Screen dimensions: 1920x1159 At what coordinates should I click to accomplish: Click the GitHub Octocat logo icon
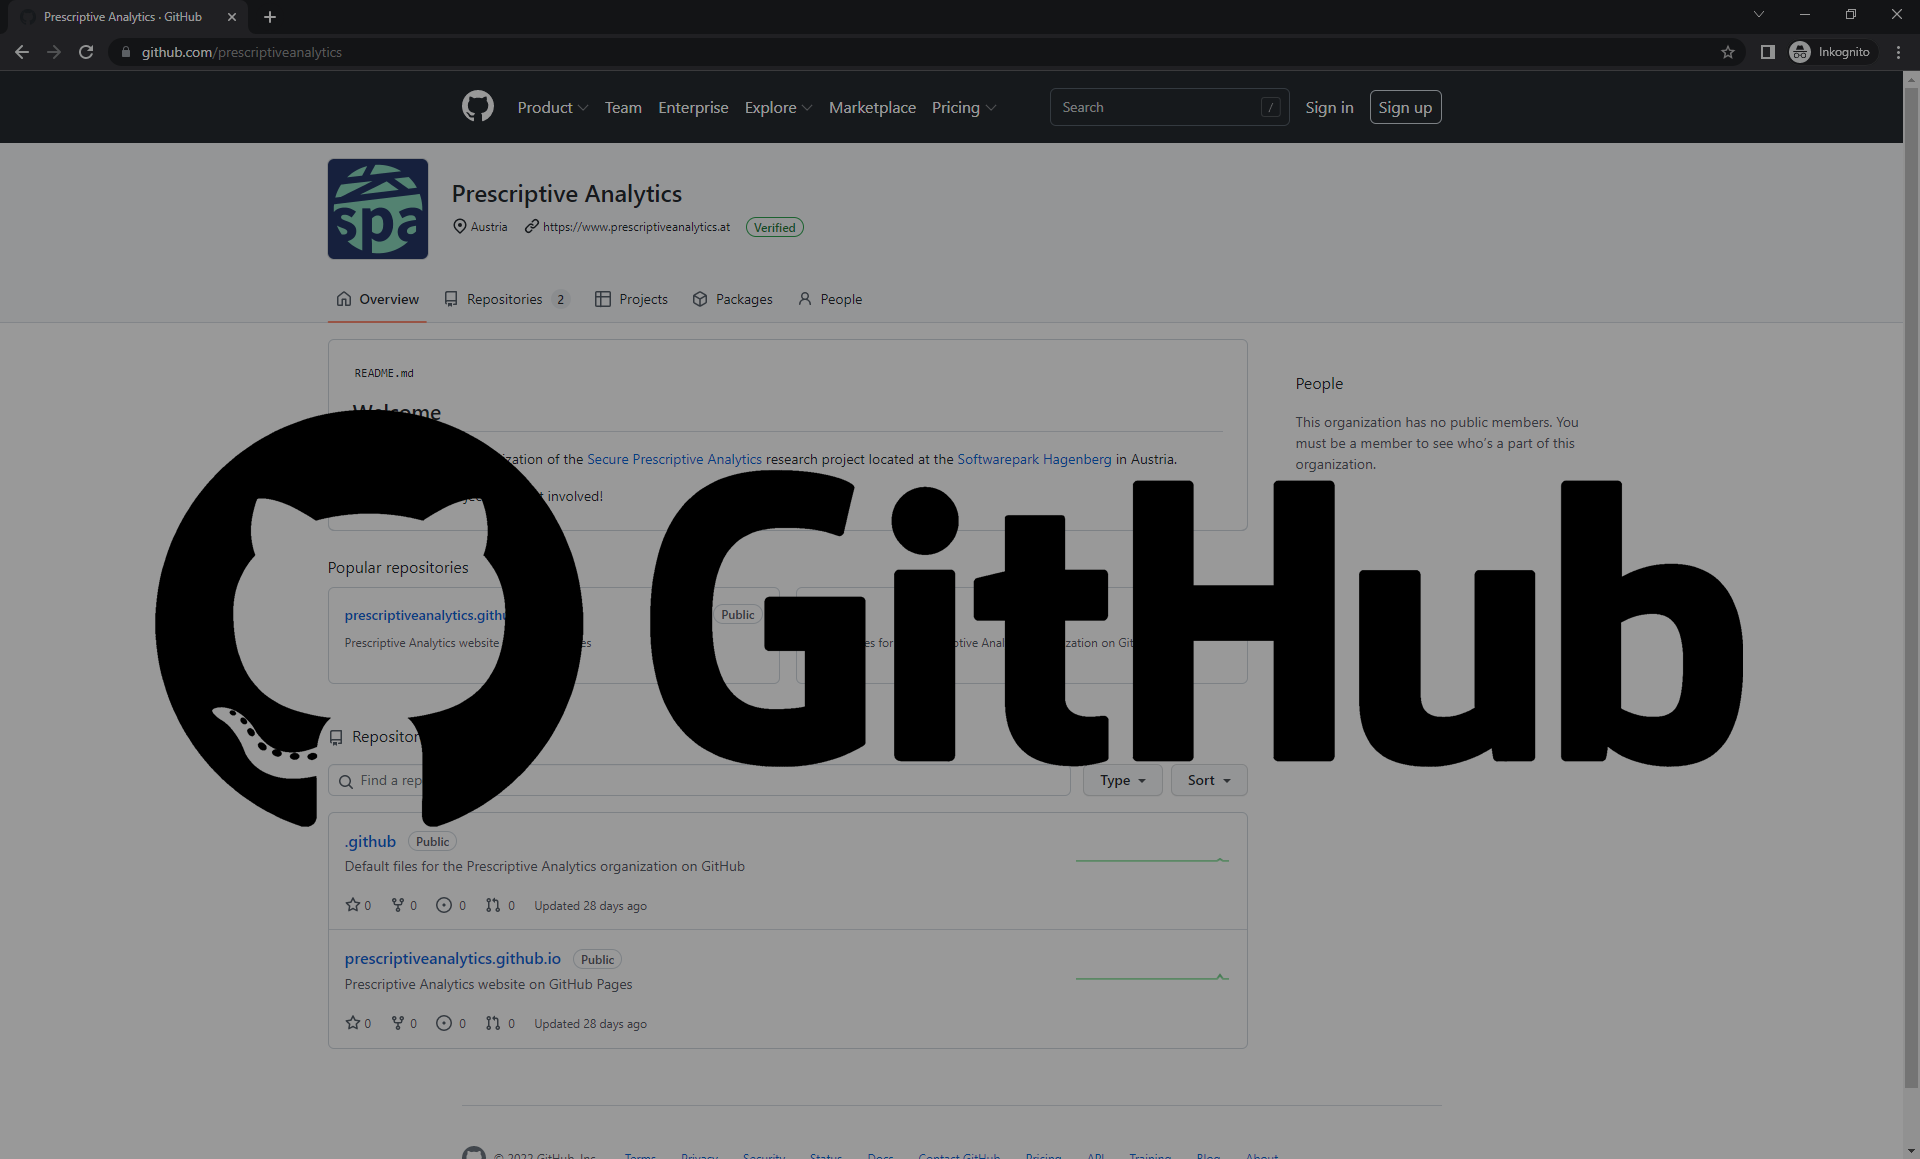tap(477, 107)
